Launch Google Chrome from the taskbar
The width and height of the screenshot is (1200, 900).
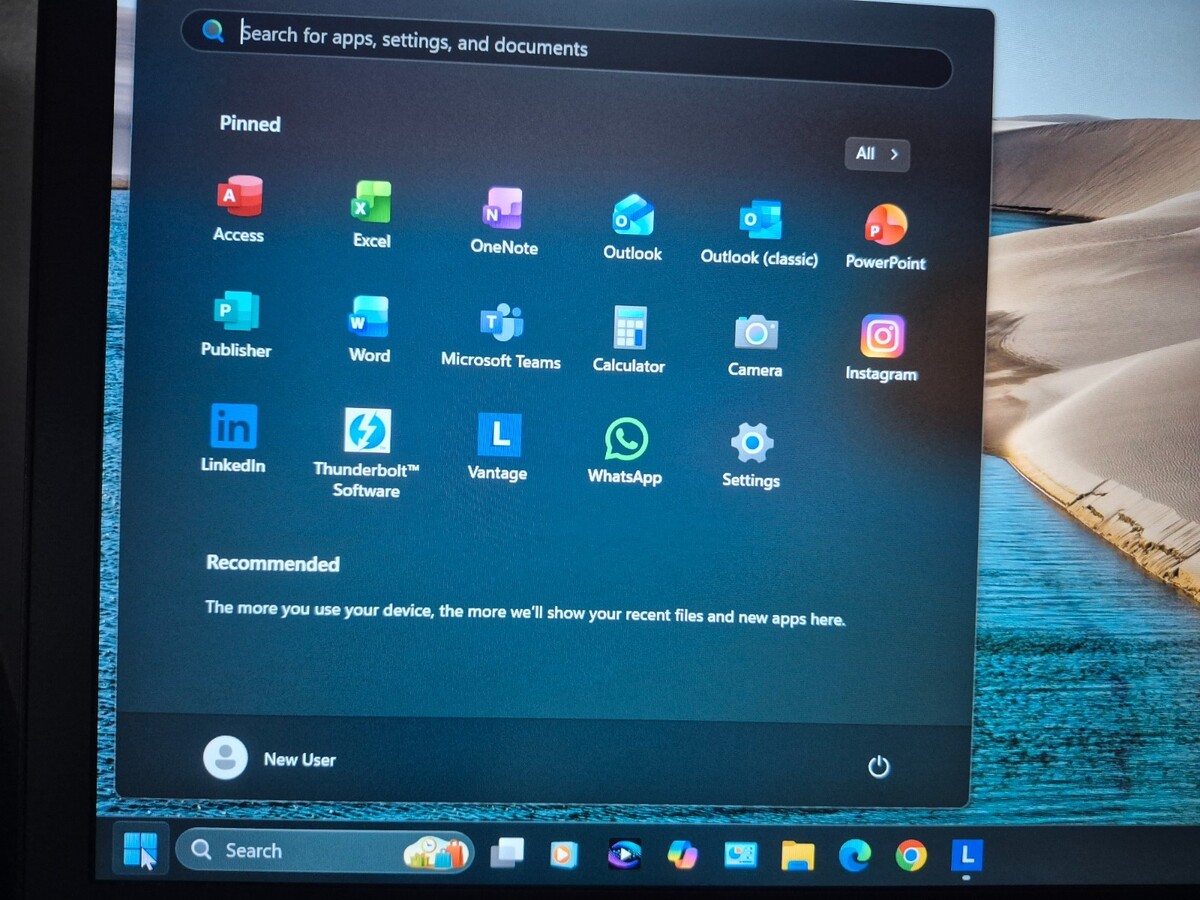tap(910, 856)
